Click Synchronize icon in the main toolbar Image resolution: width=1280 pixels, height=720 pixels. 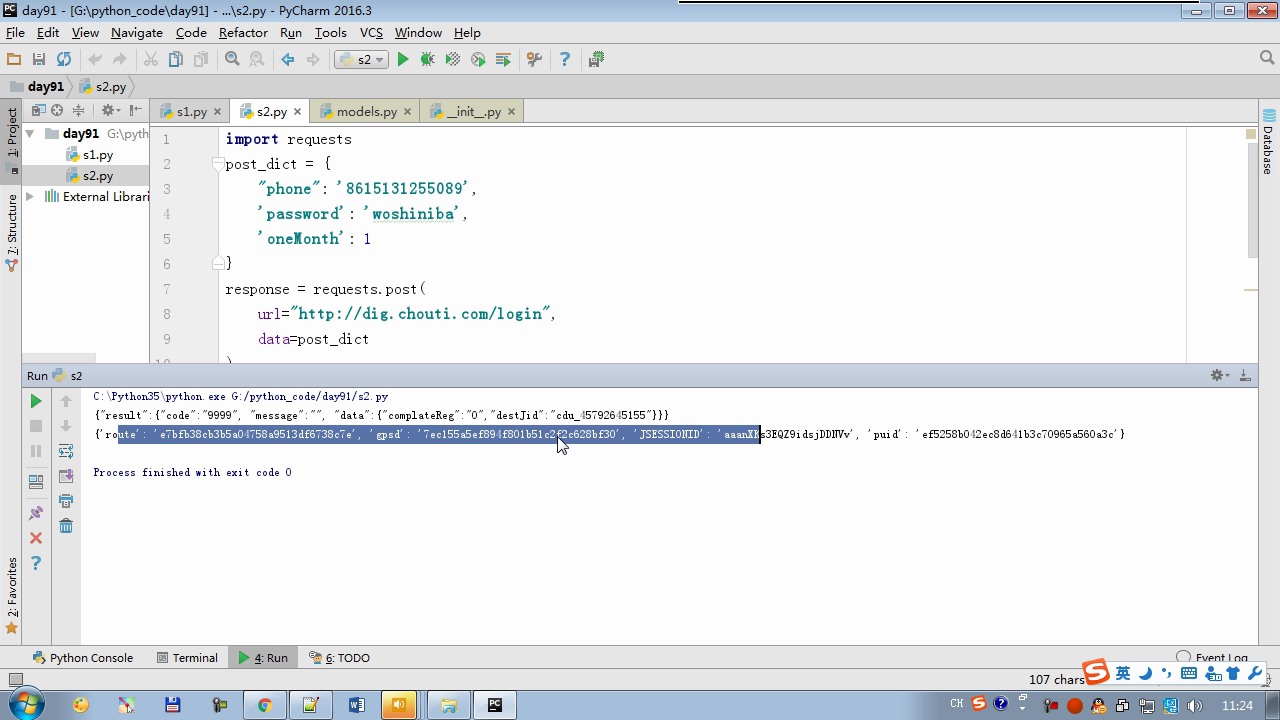64,60
